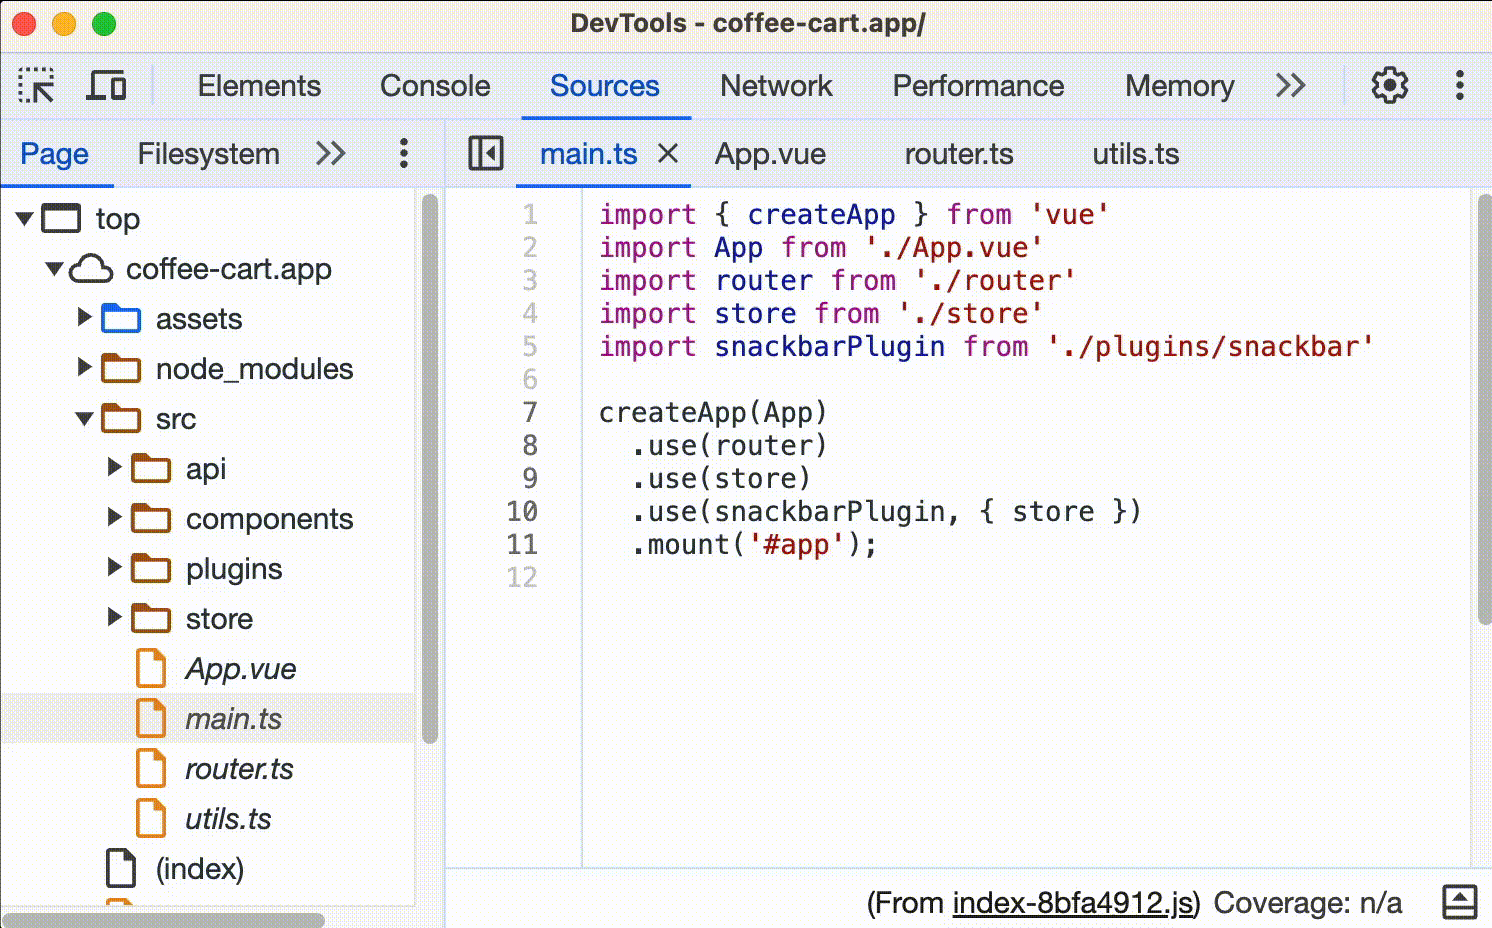Expand the store folder arrow
Viewport: 1492px width, 928px height.
pos(115,617)
